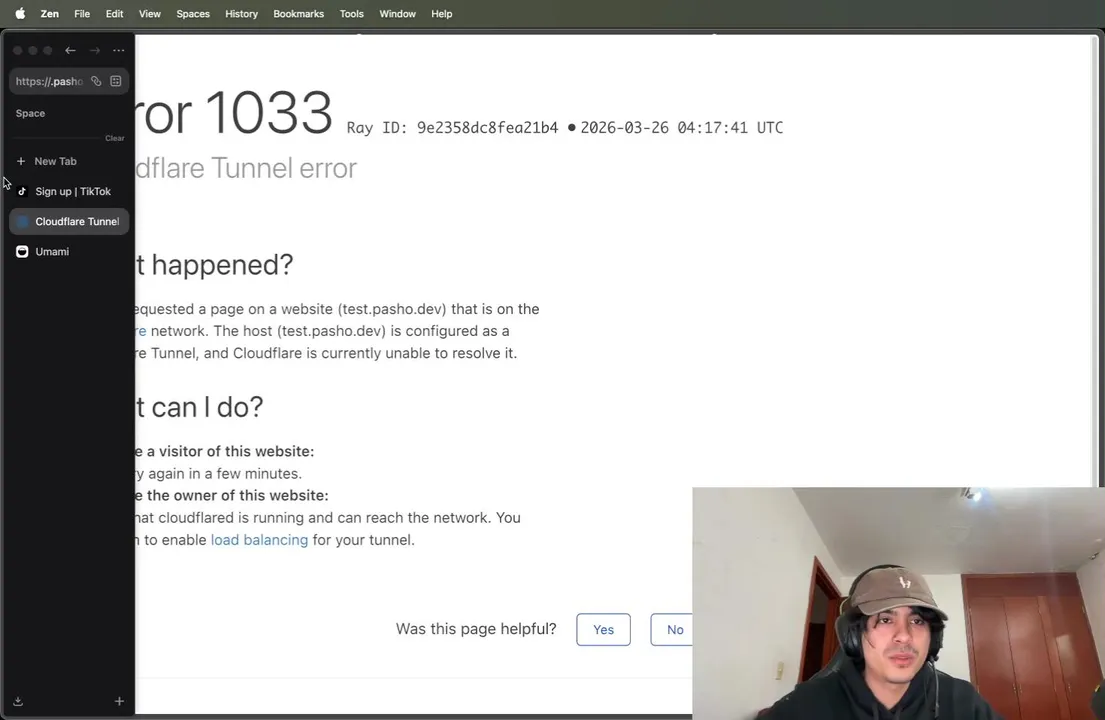Click the Error 1033 heading
Screen dimensions: 1105x720
(x=233, y=113)
